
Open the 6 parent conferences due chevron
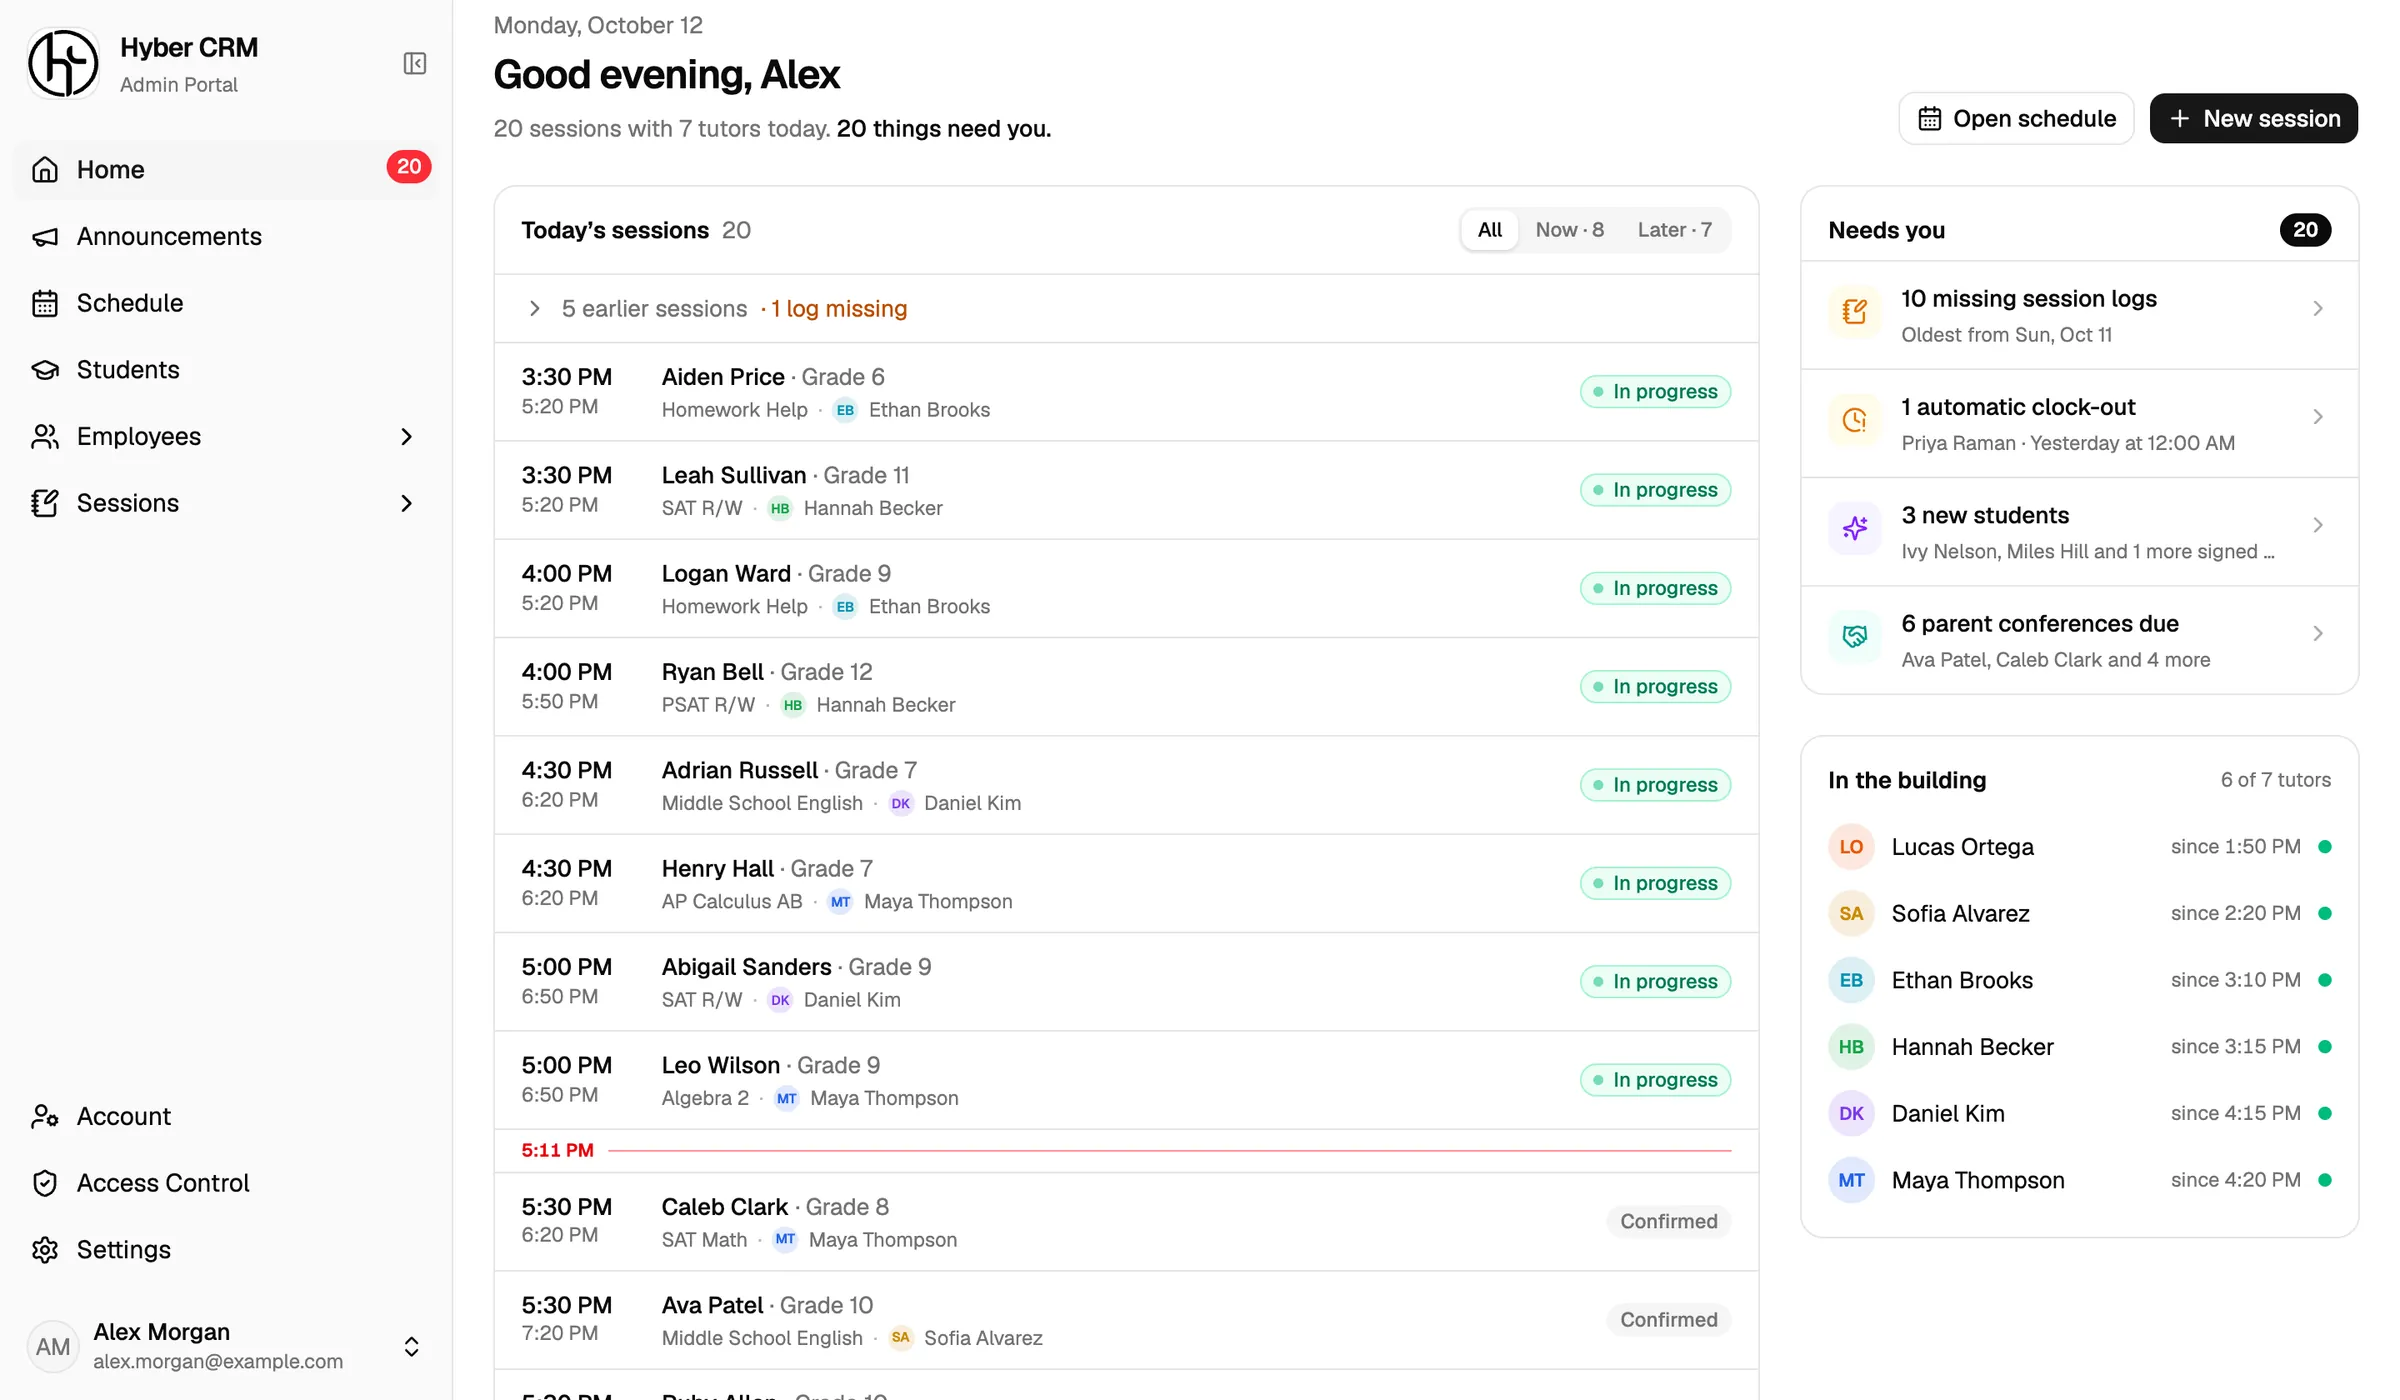(x=2317, y=634)
